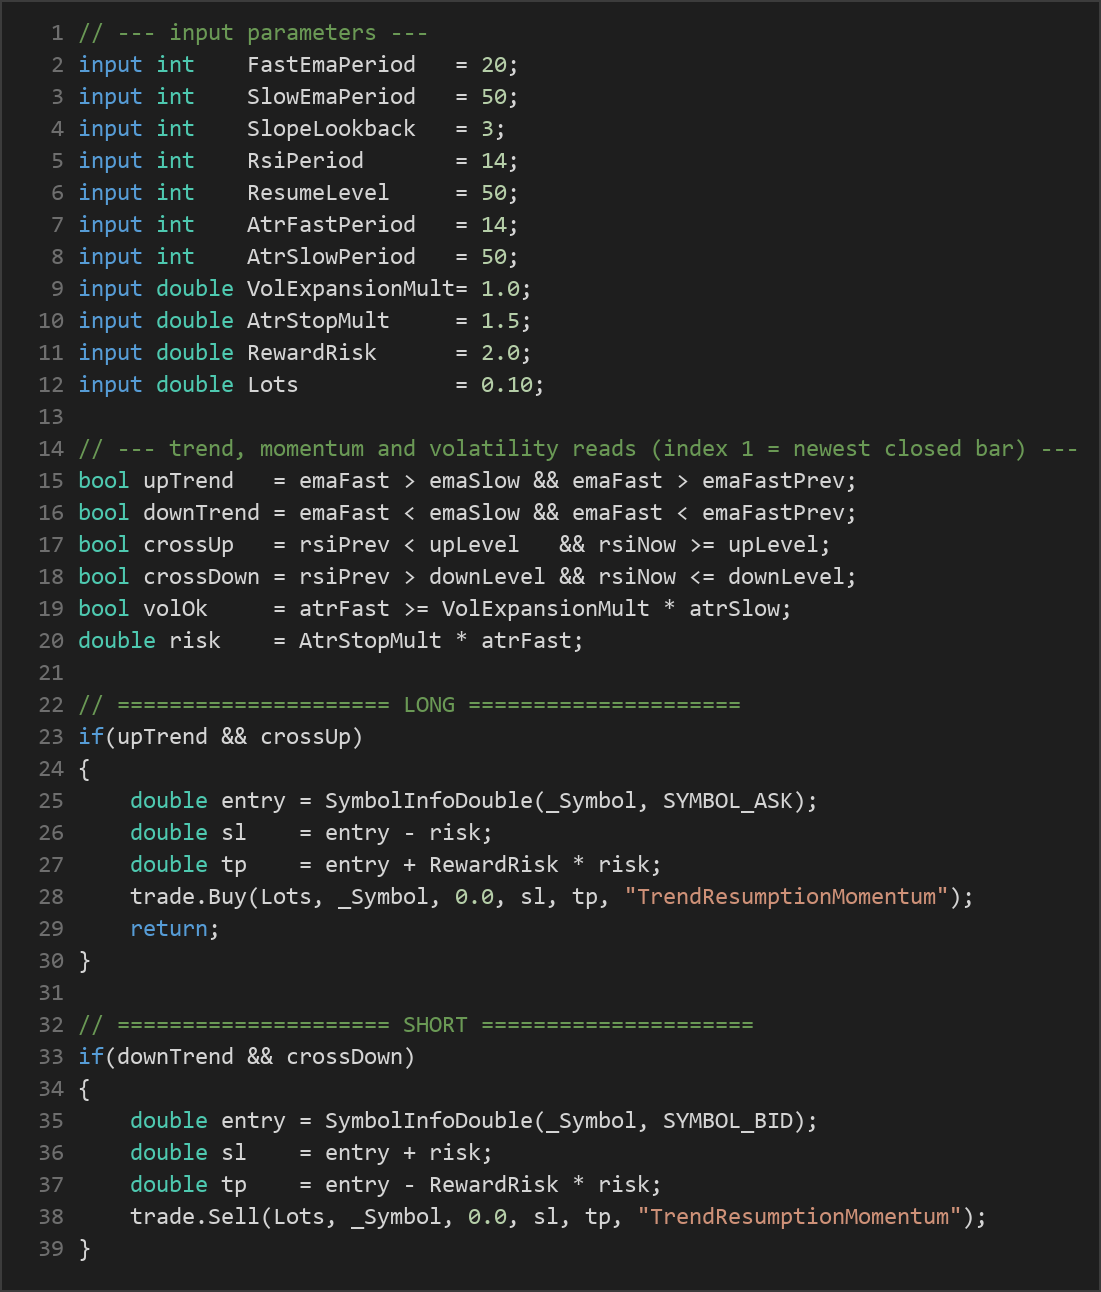
Task: Click the volOk variable on line 19
Action: (175, 609)
